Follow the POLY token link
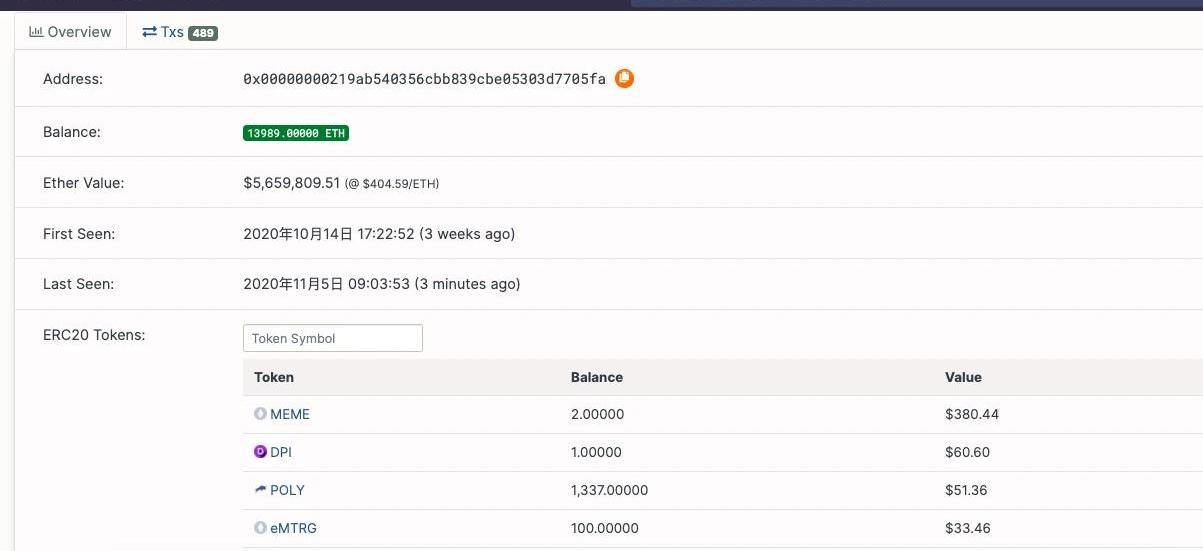This screenshot has height=551, width=1203. click(x=287, y=490)
